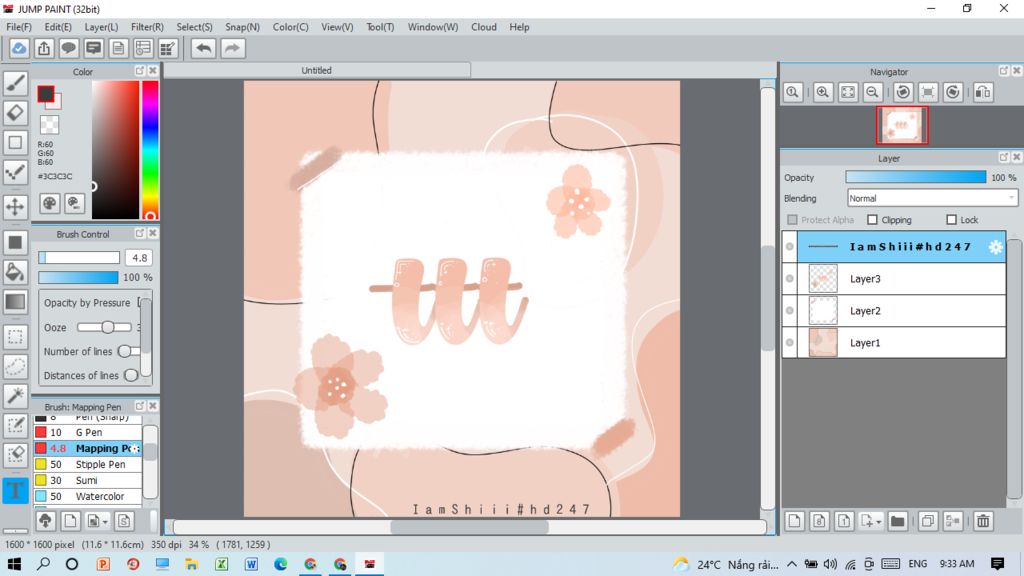Open the Windows Start menu

(x=14, y=564)
